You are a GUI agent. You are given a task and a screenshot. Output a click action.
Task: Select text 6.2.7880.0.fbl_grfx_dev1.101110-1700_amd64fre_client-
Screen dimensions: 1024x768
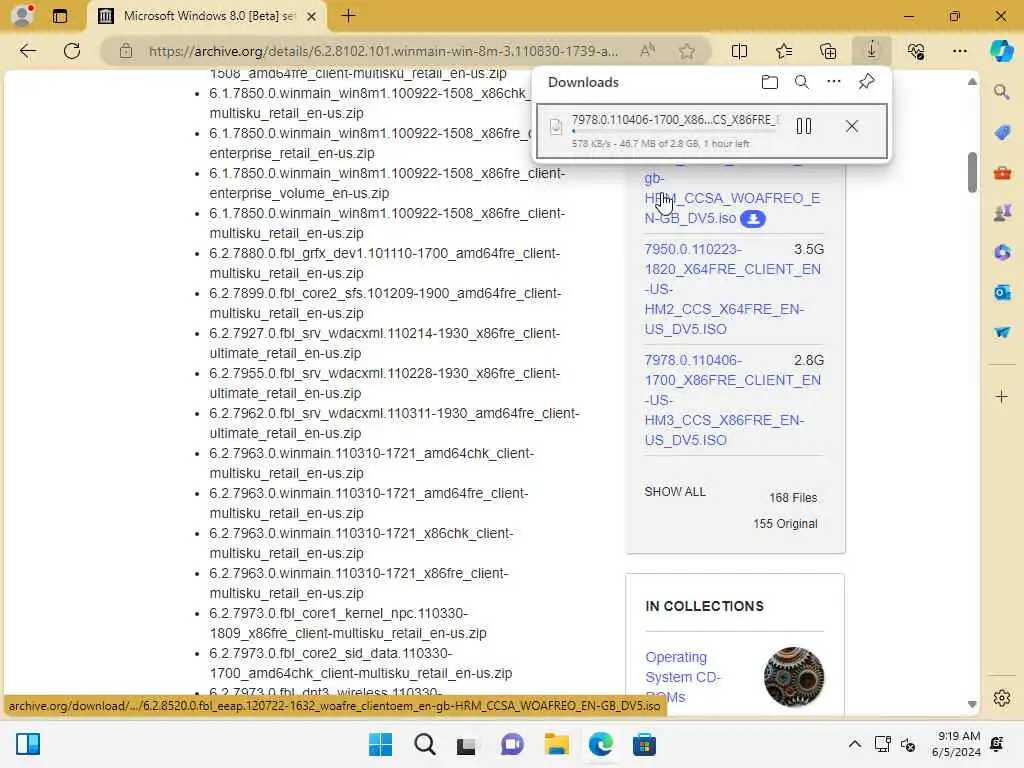tap(385, 253)
